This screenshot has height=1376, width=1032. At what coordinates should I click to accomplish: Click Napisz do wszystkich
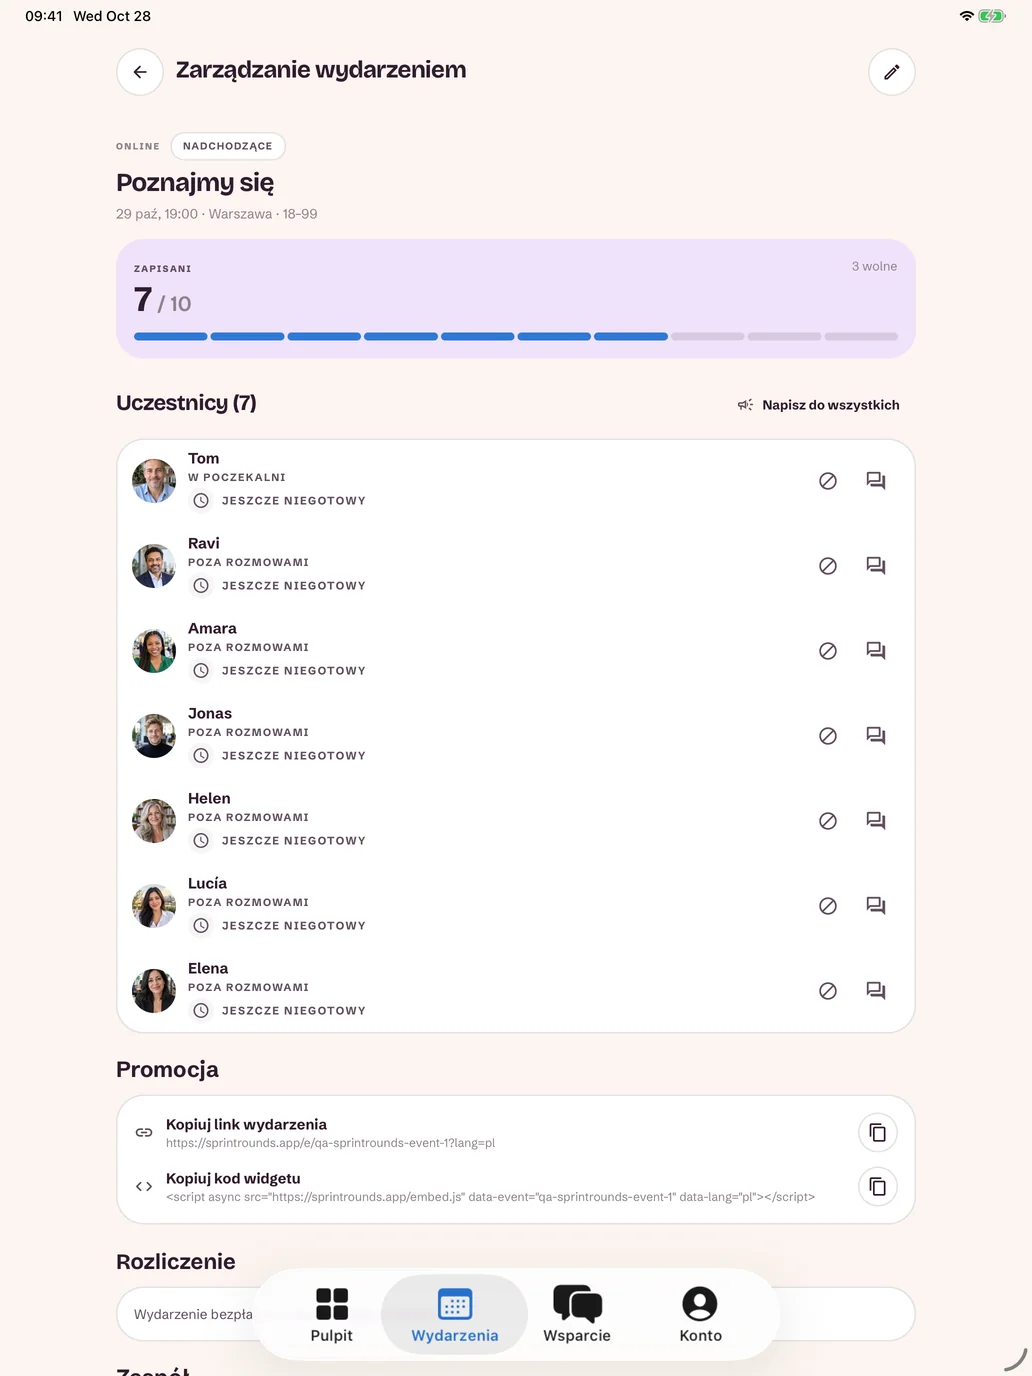[x=819, y=405]
